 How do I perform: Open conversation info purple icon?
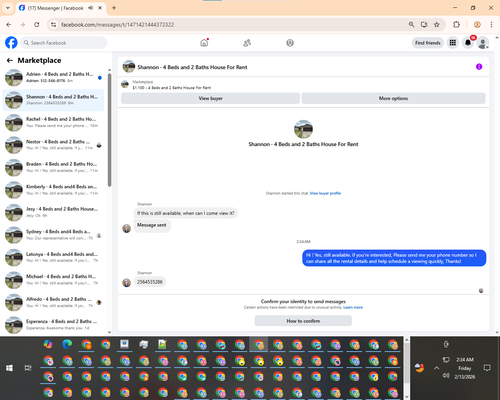pyautogui.click(x=479, y=67)
